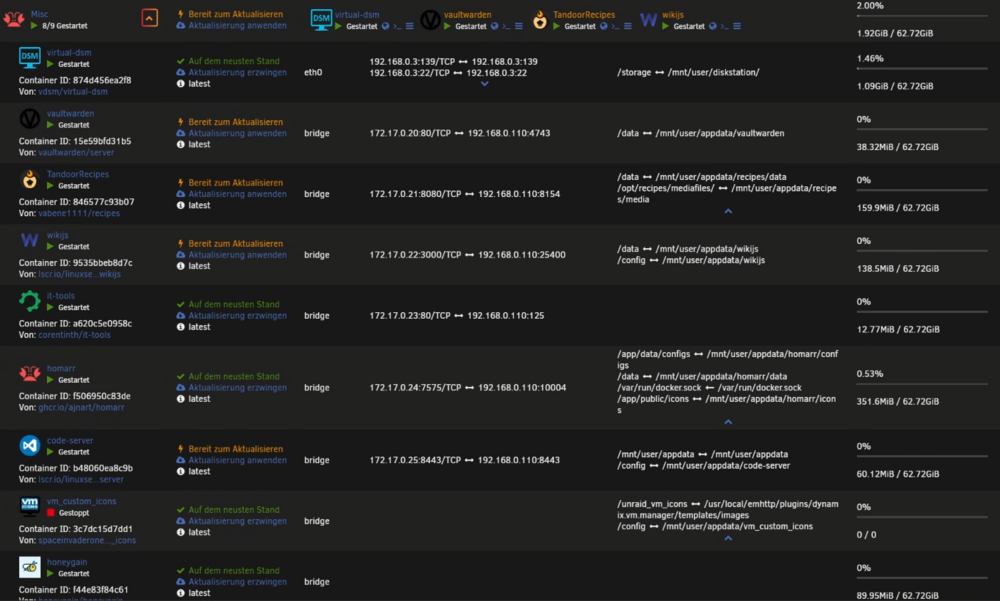1000x601 pixels.
Task: Open TandoorRecipes WebUI globe icon in the folder preview
Action: tap(603, 26)
